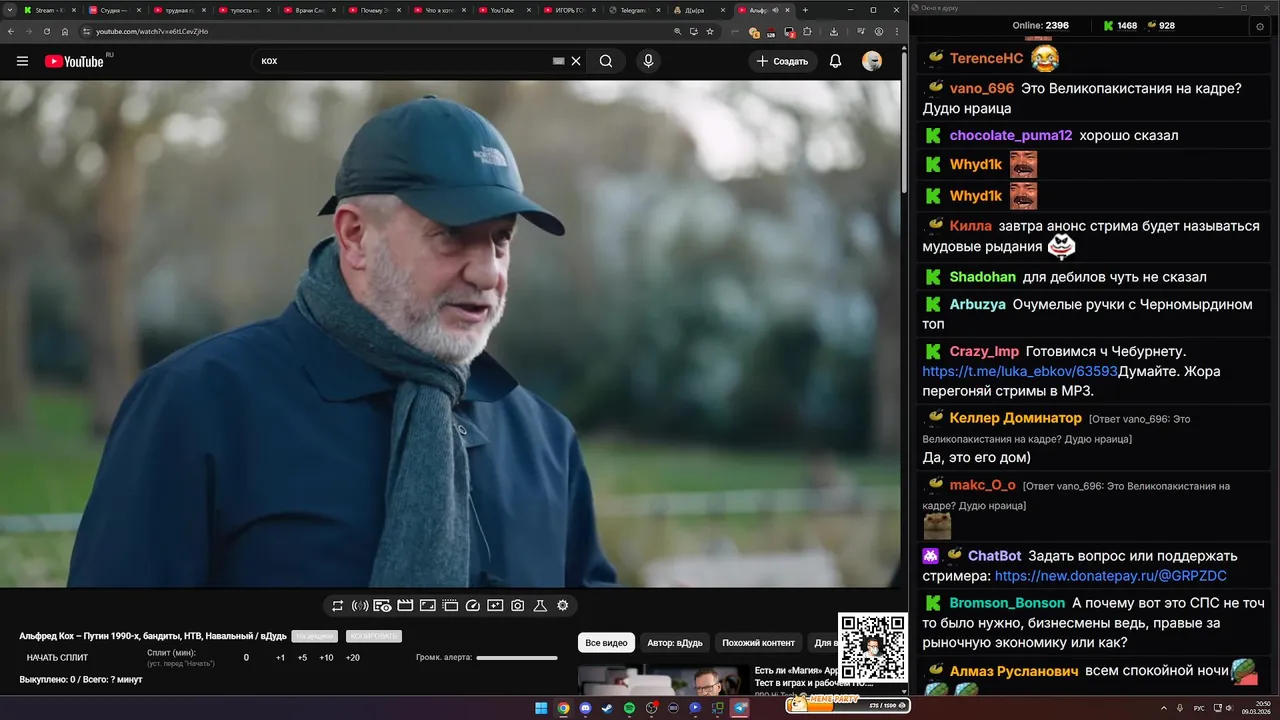Select Похожий контент filter chip
1280x720 pixels.
[x=758, y=643]
